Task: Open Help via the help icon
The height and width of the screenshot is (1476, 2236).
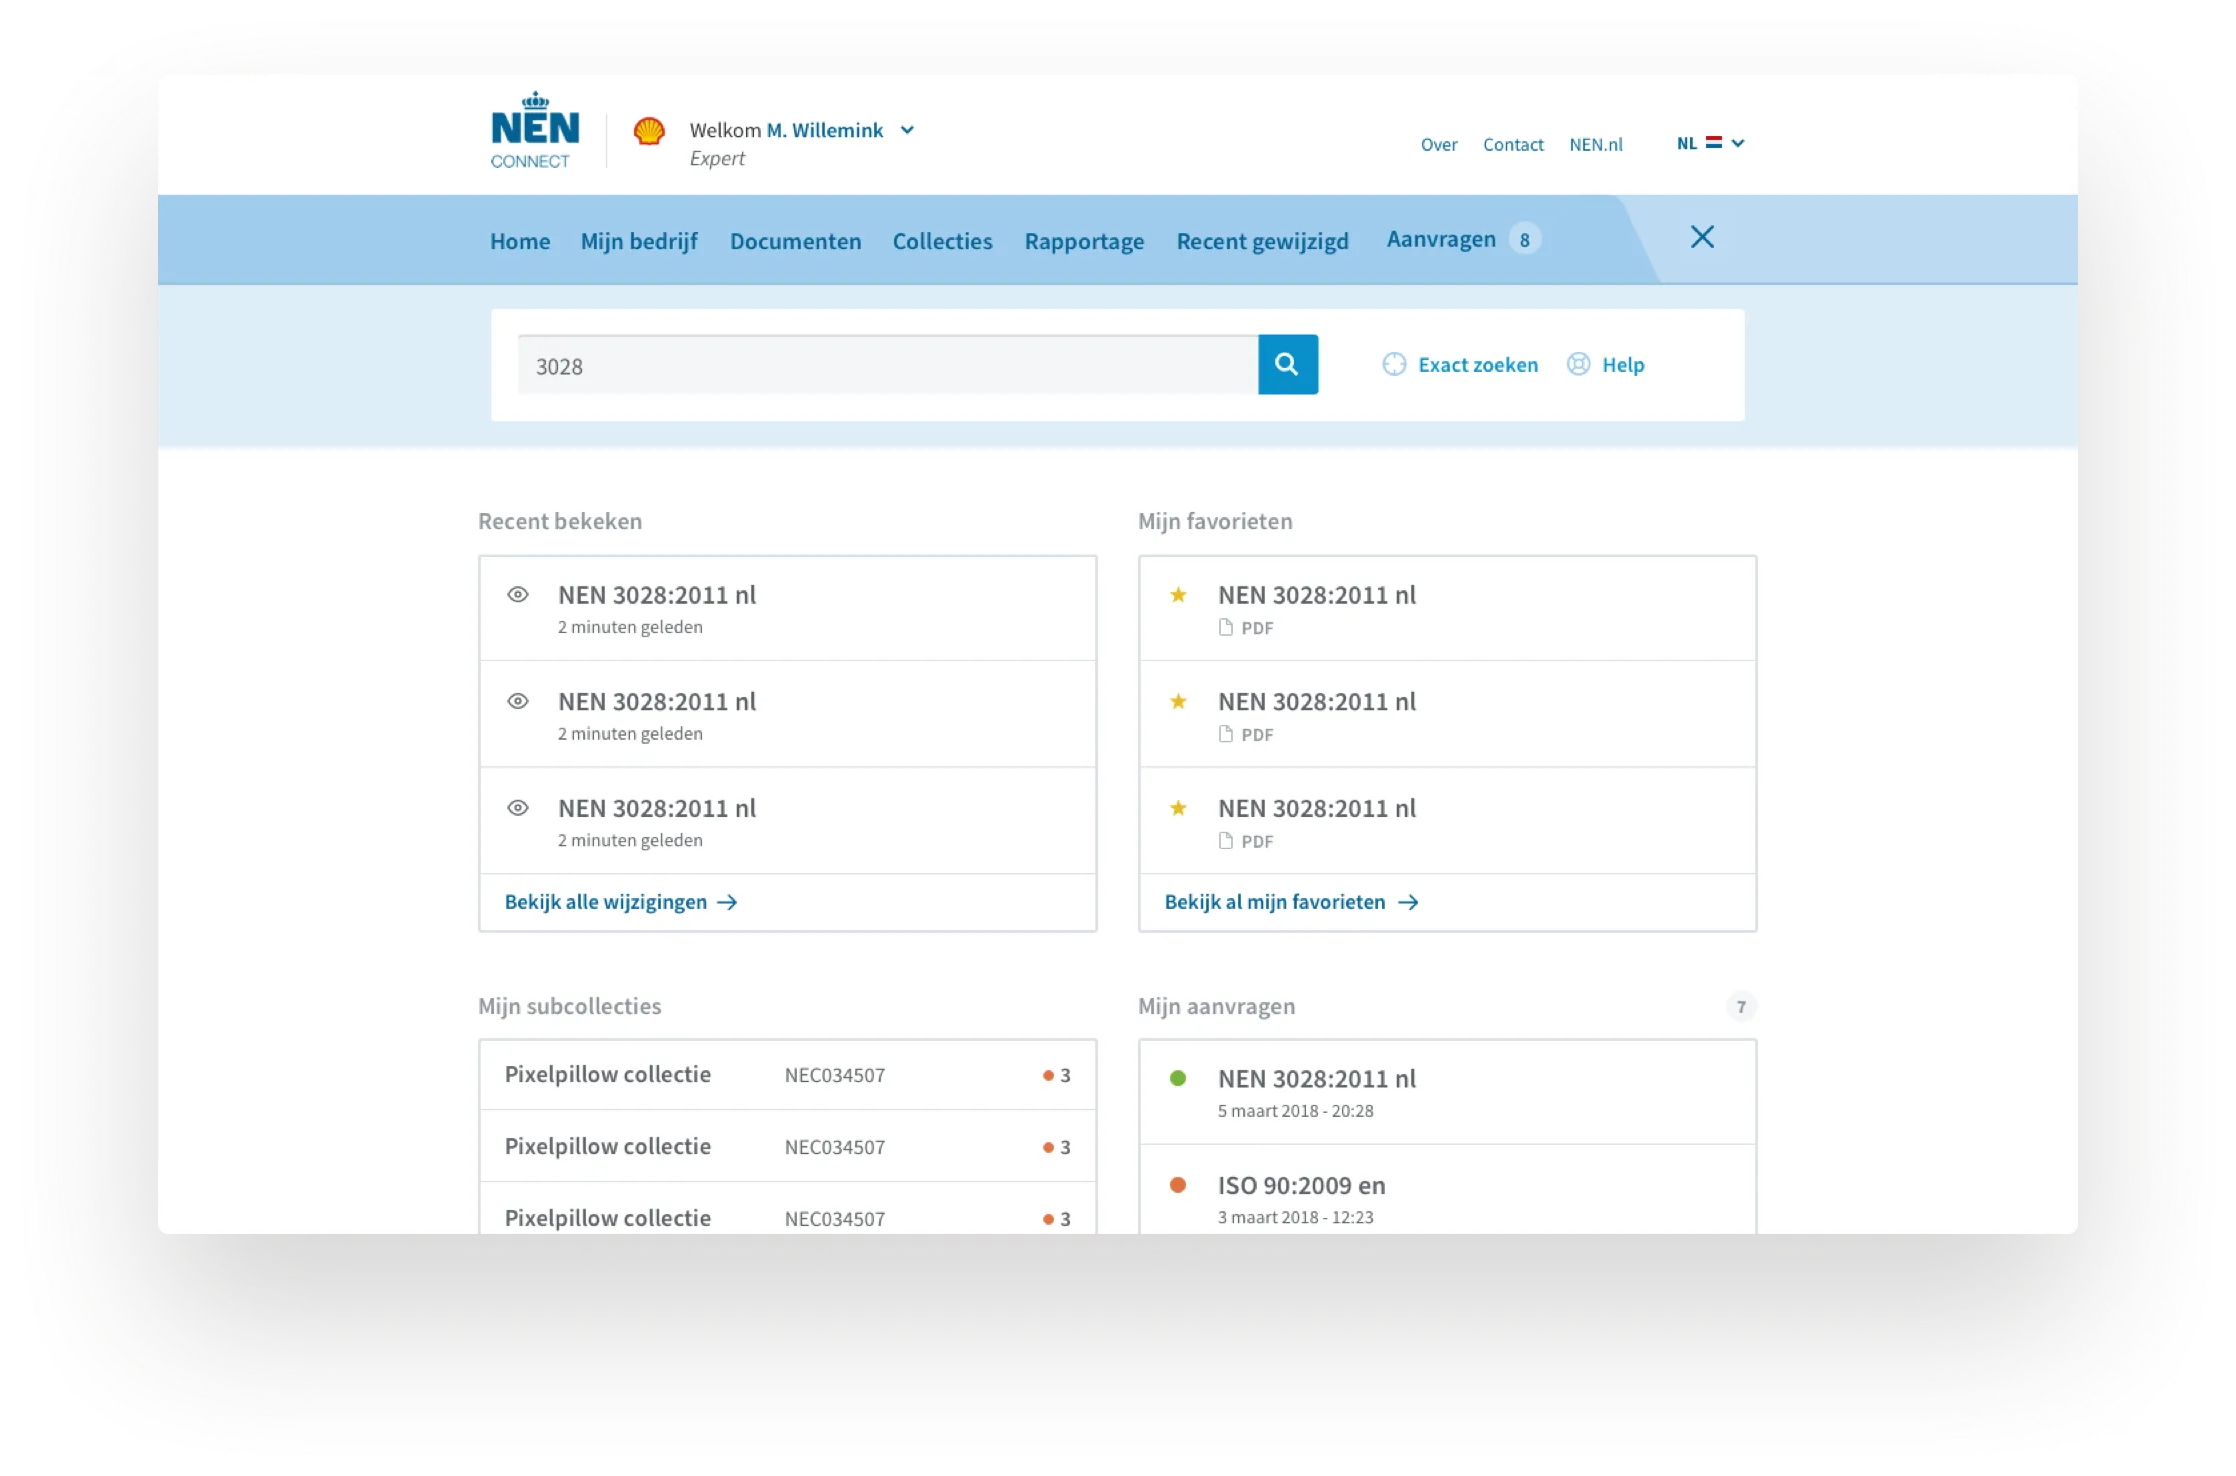Action: (x=1578, y=364)
